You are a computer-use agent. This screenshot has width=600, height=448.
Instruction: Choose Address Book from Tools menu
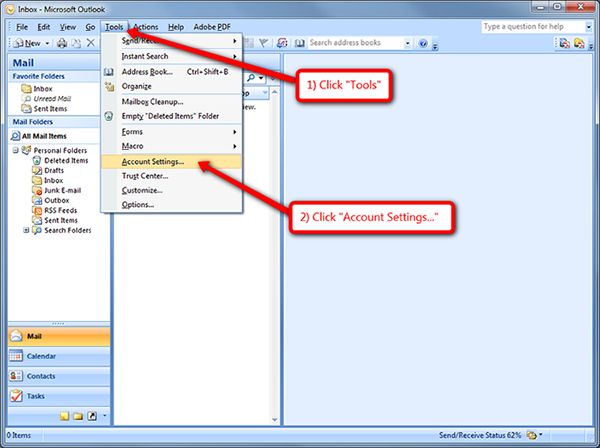[172, 72]
